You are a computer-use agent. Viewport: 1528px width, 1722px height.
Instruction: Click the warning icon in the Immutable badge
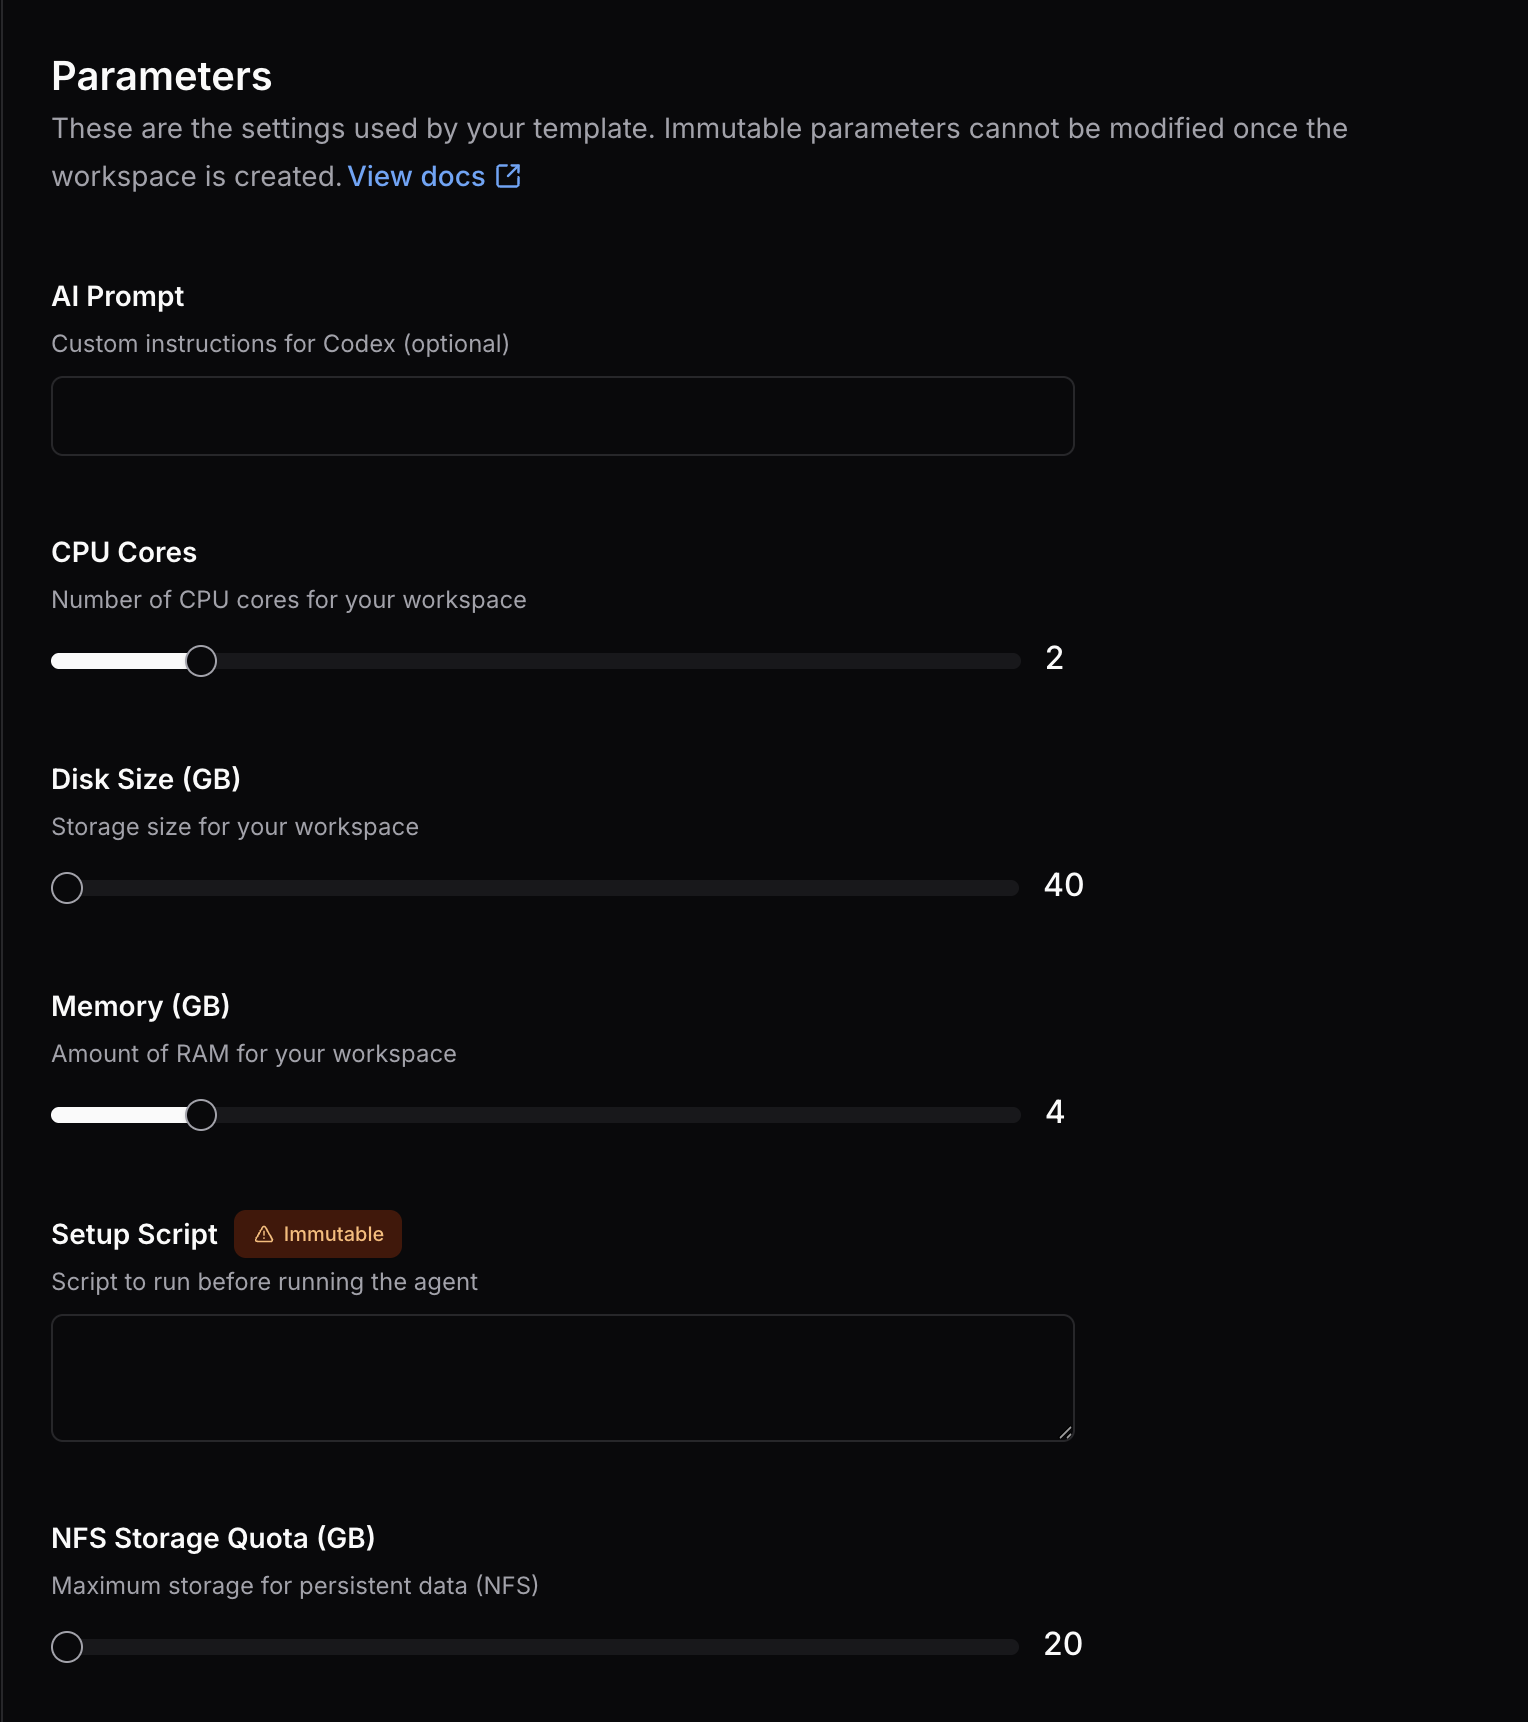[x=263, y=1234]
